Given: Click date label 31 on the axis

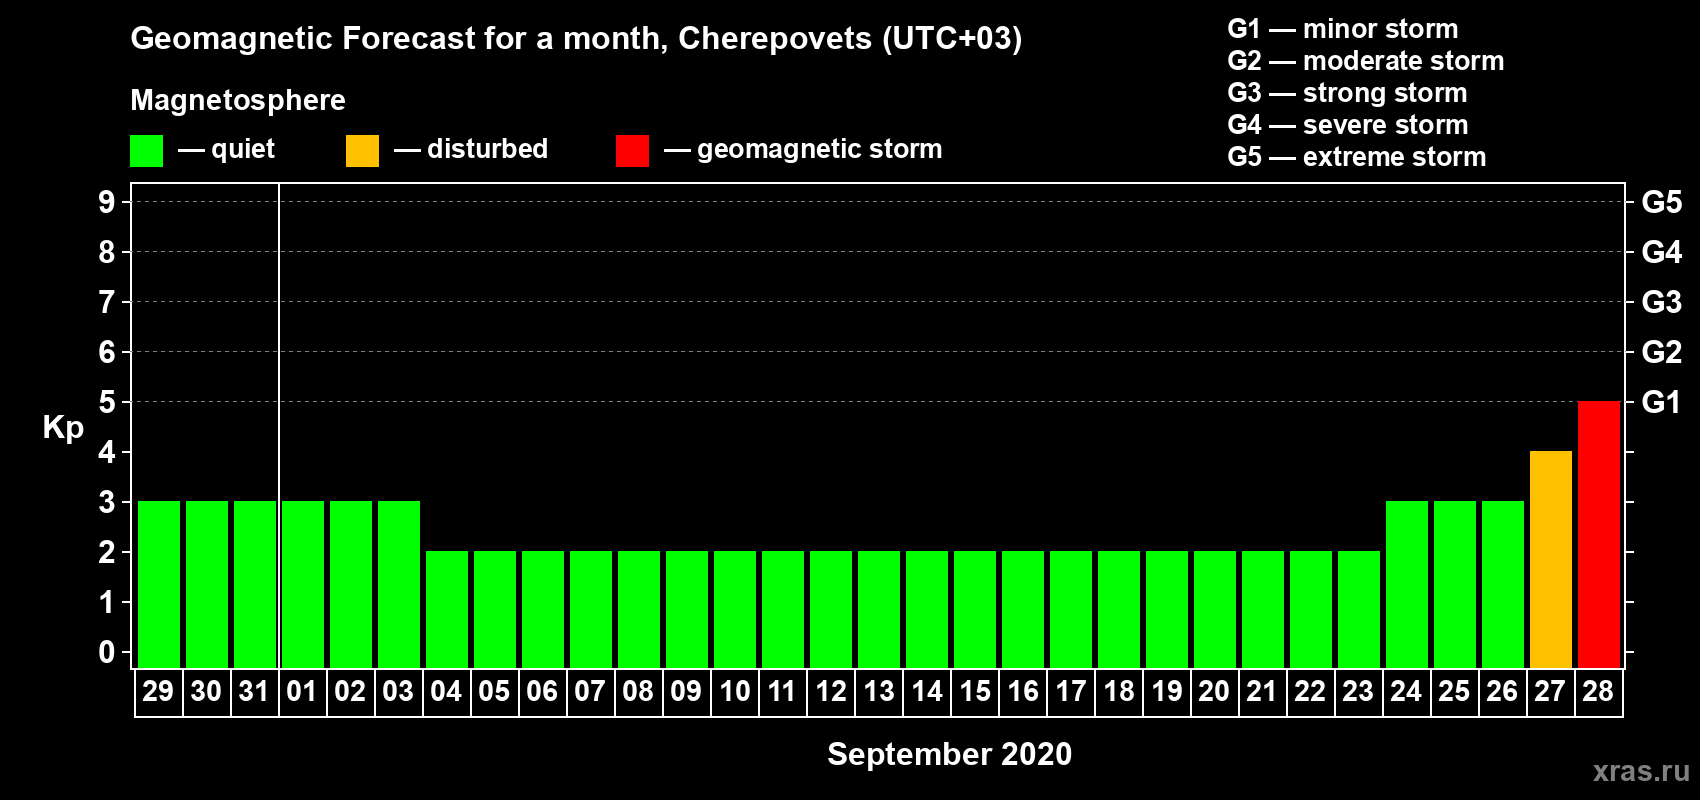Looking at the screenshot, I should click(x=254, y=692).
